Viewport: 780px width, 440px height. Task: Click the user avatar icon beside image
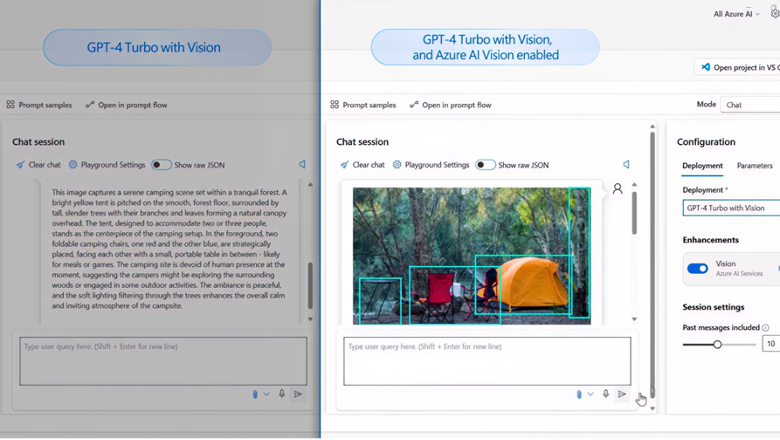tap(617, 189)
